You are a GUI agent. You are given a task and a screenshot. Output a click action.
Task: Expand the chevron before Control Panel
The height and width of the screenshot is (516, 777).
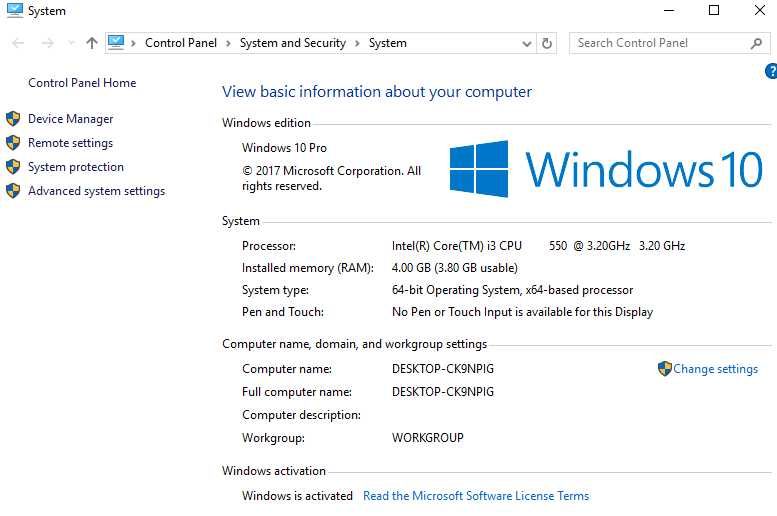coord(133,44)
